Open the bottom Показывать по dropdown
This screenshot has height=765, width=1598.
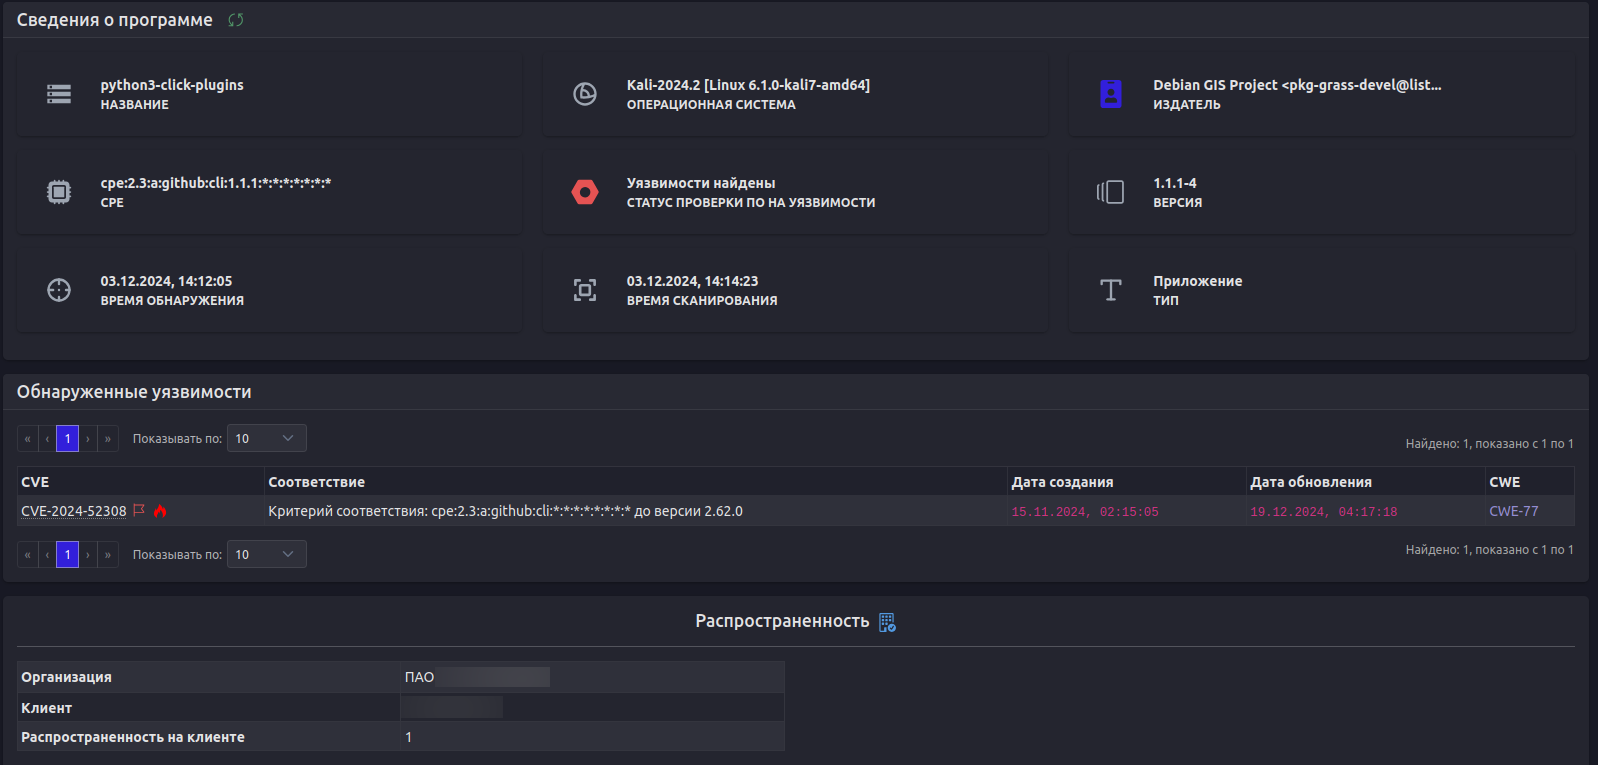[266, 554]
